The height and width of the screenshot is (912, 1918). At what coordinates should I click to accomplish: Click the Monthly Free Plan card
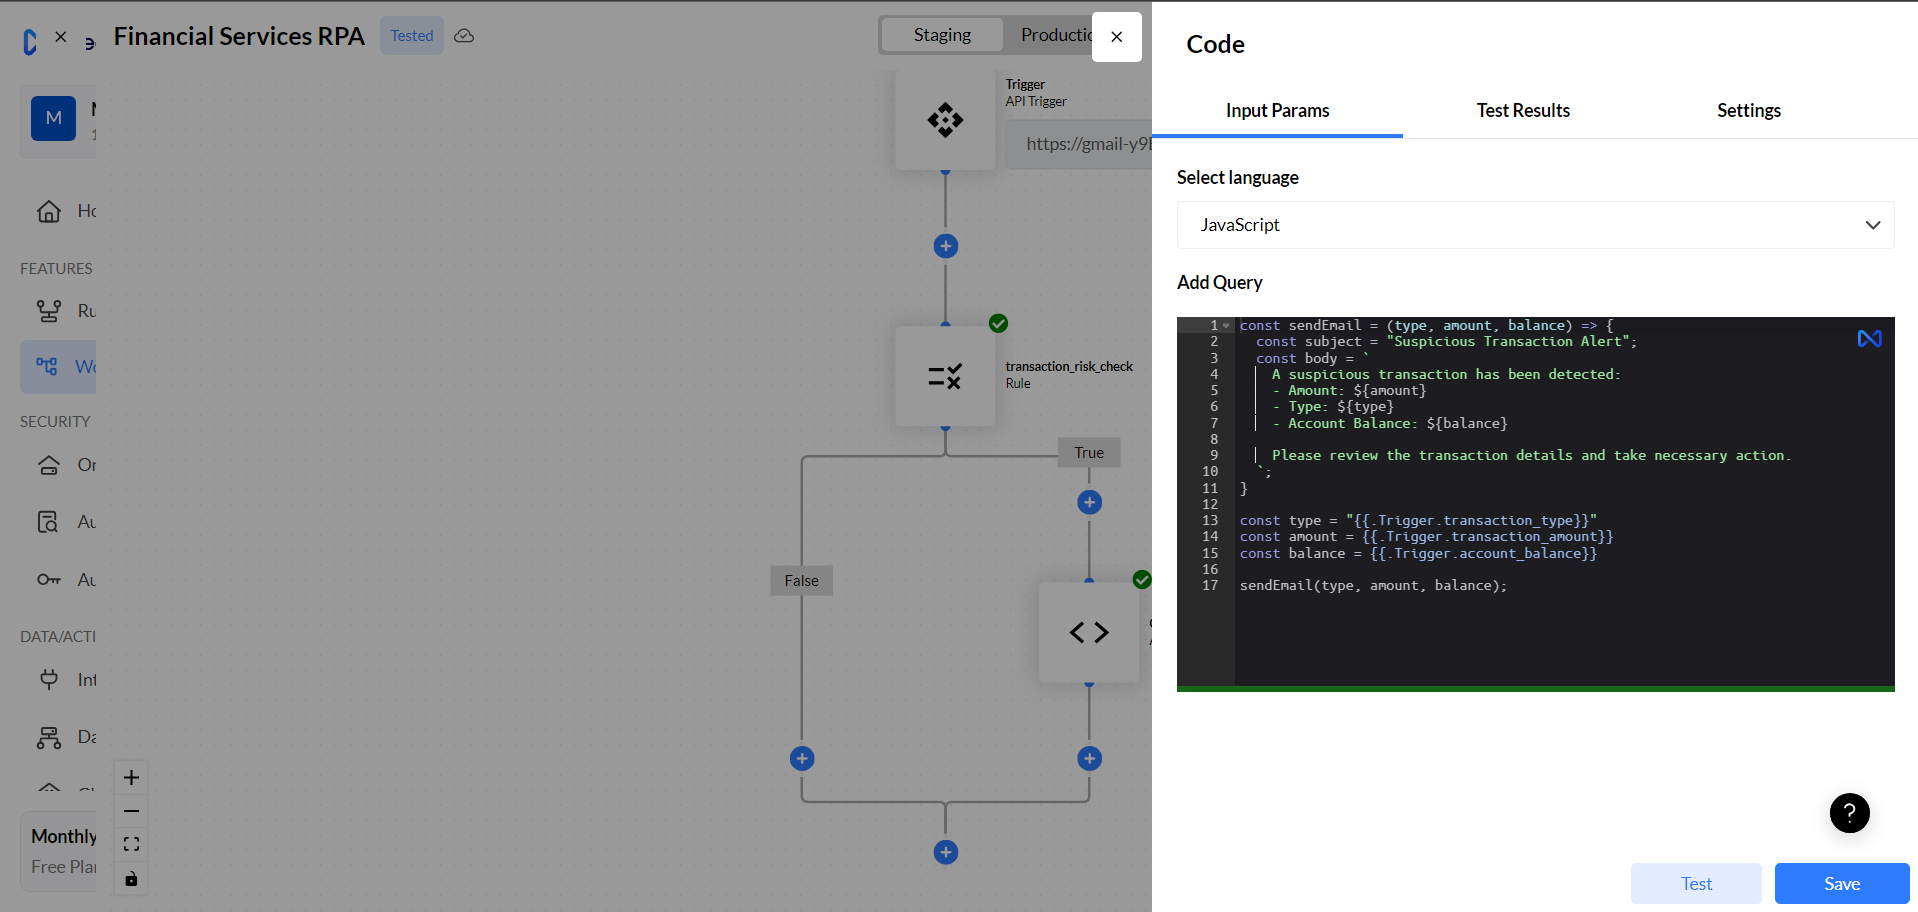click(60, 851)
